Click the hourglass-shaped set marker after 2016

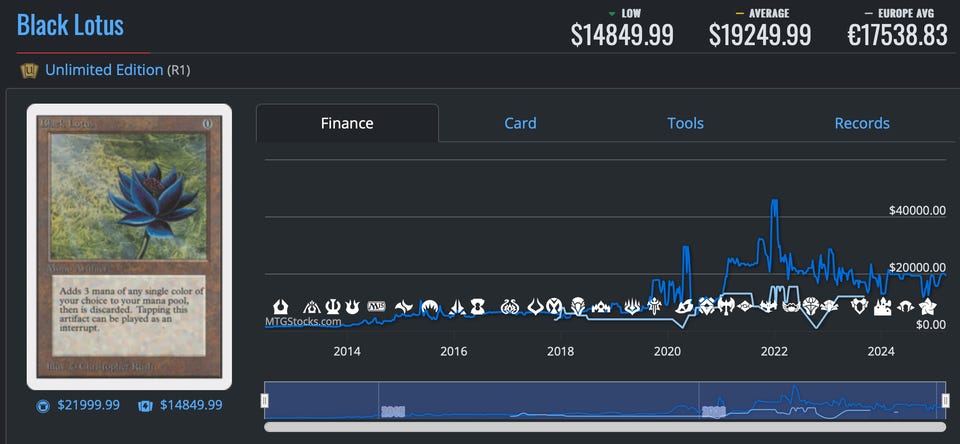pyautogui.click(x=478, y=306)
